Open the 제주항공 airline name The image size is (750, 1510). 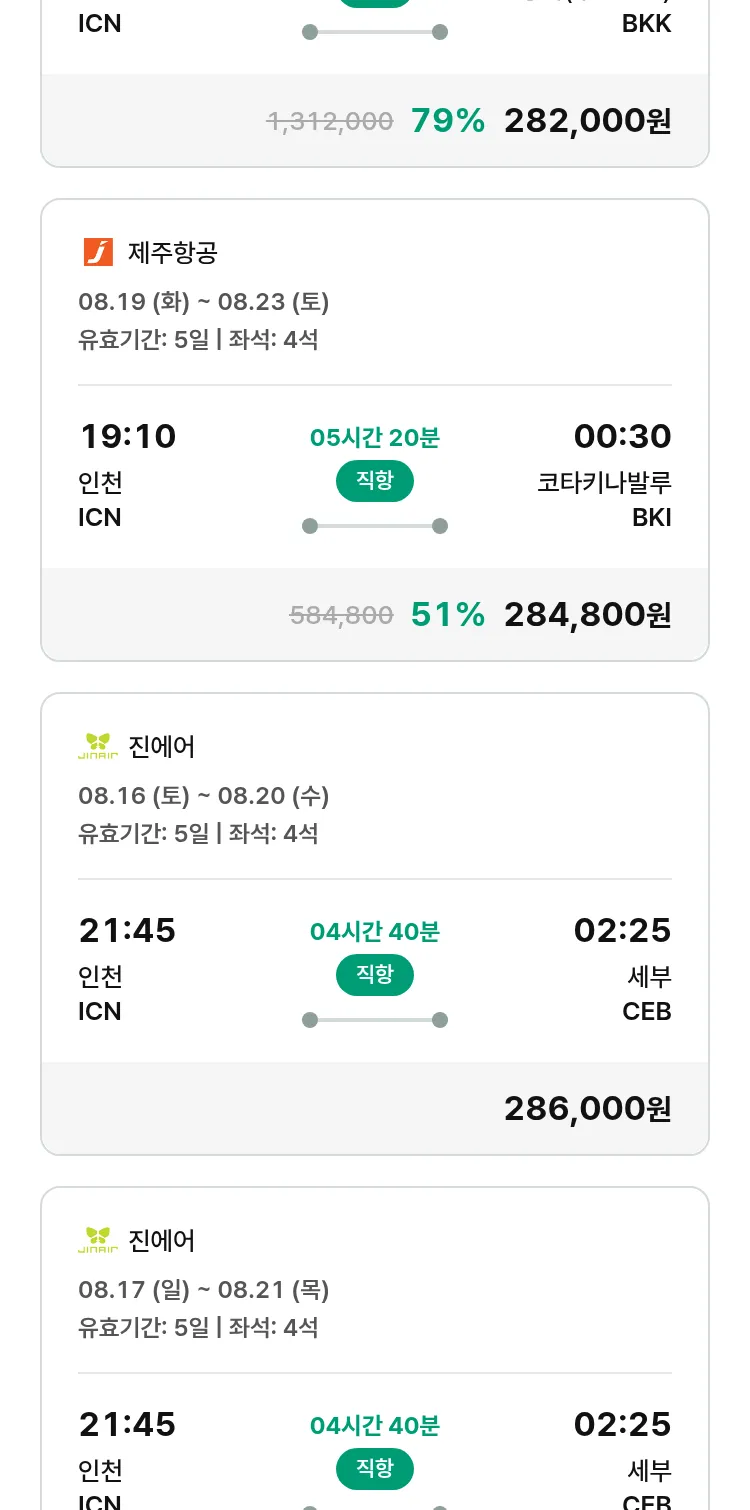point(172,252)
